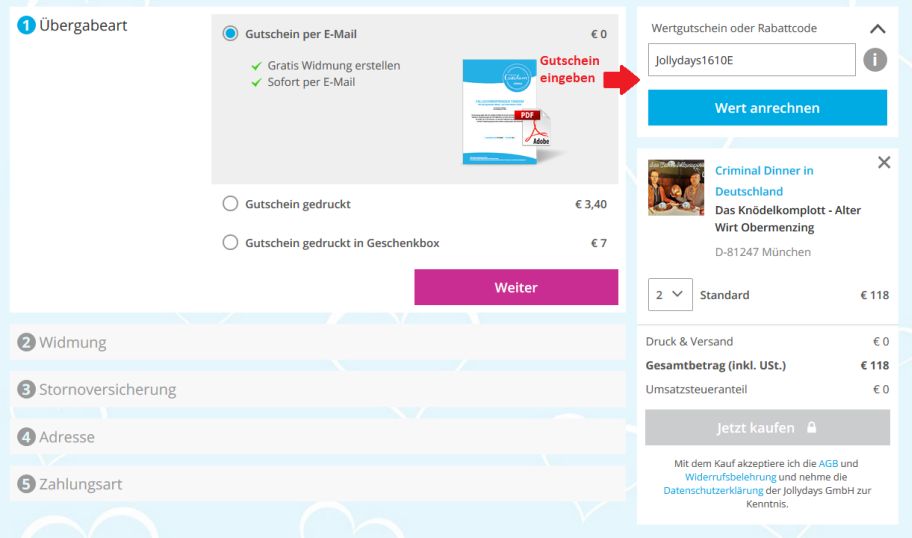The image size is (912, 538).
Task: Open the Zahlungsart step section
Action: (x=318, y=483)
